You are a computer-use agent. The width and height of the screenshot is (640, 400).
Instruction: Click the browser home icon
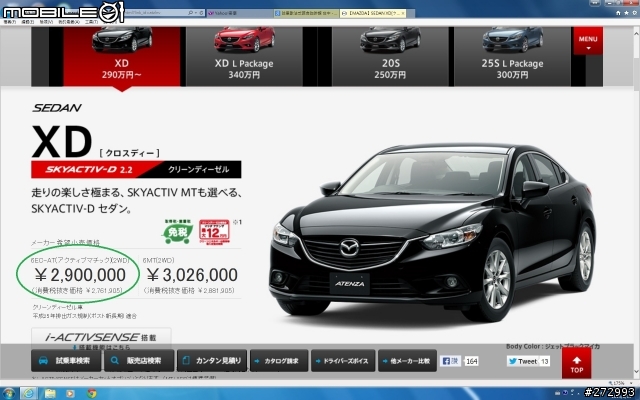click(x=618, y=13)
